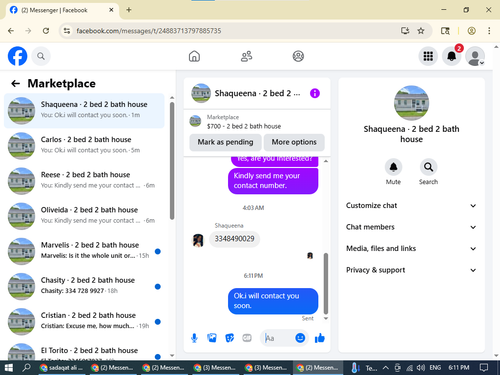Open Cristian 2 bed 2 bath house chat
The height and width of the screenshot is (375, 500).
coord(84,322)
